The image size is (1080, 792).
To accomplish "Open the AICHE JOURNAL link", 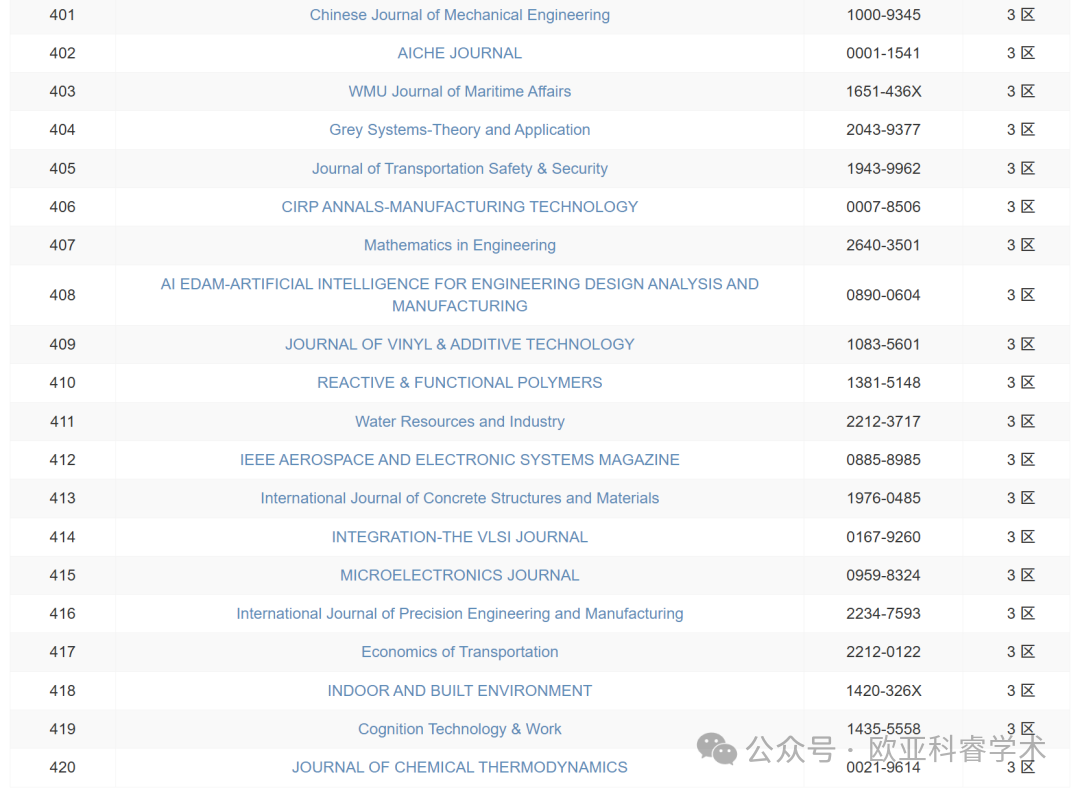I will (x=459, y=53).
